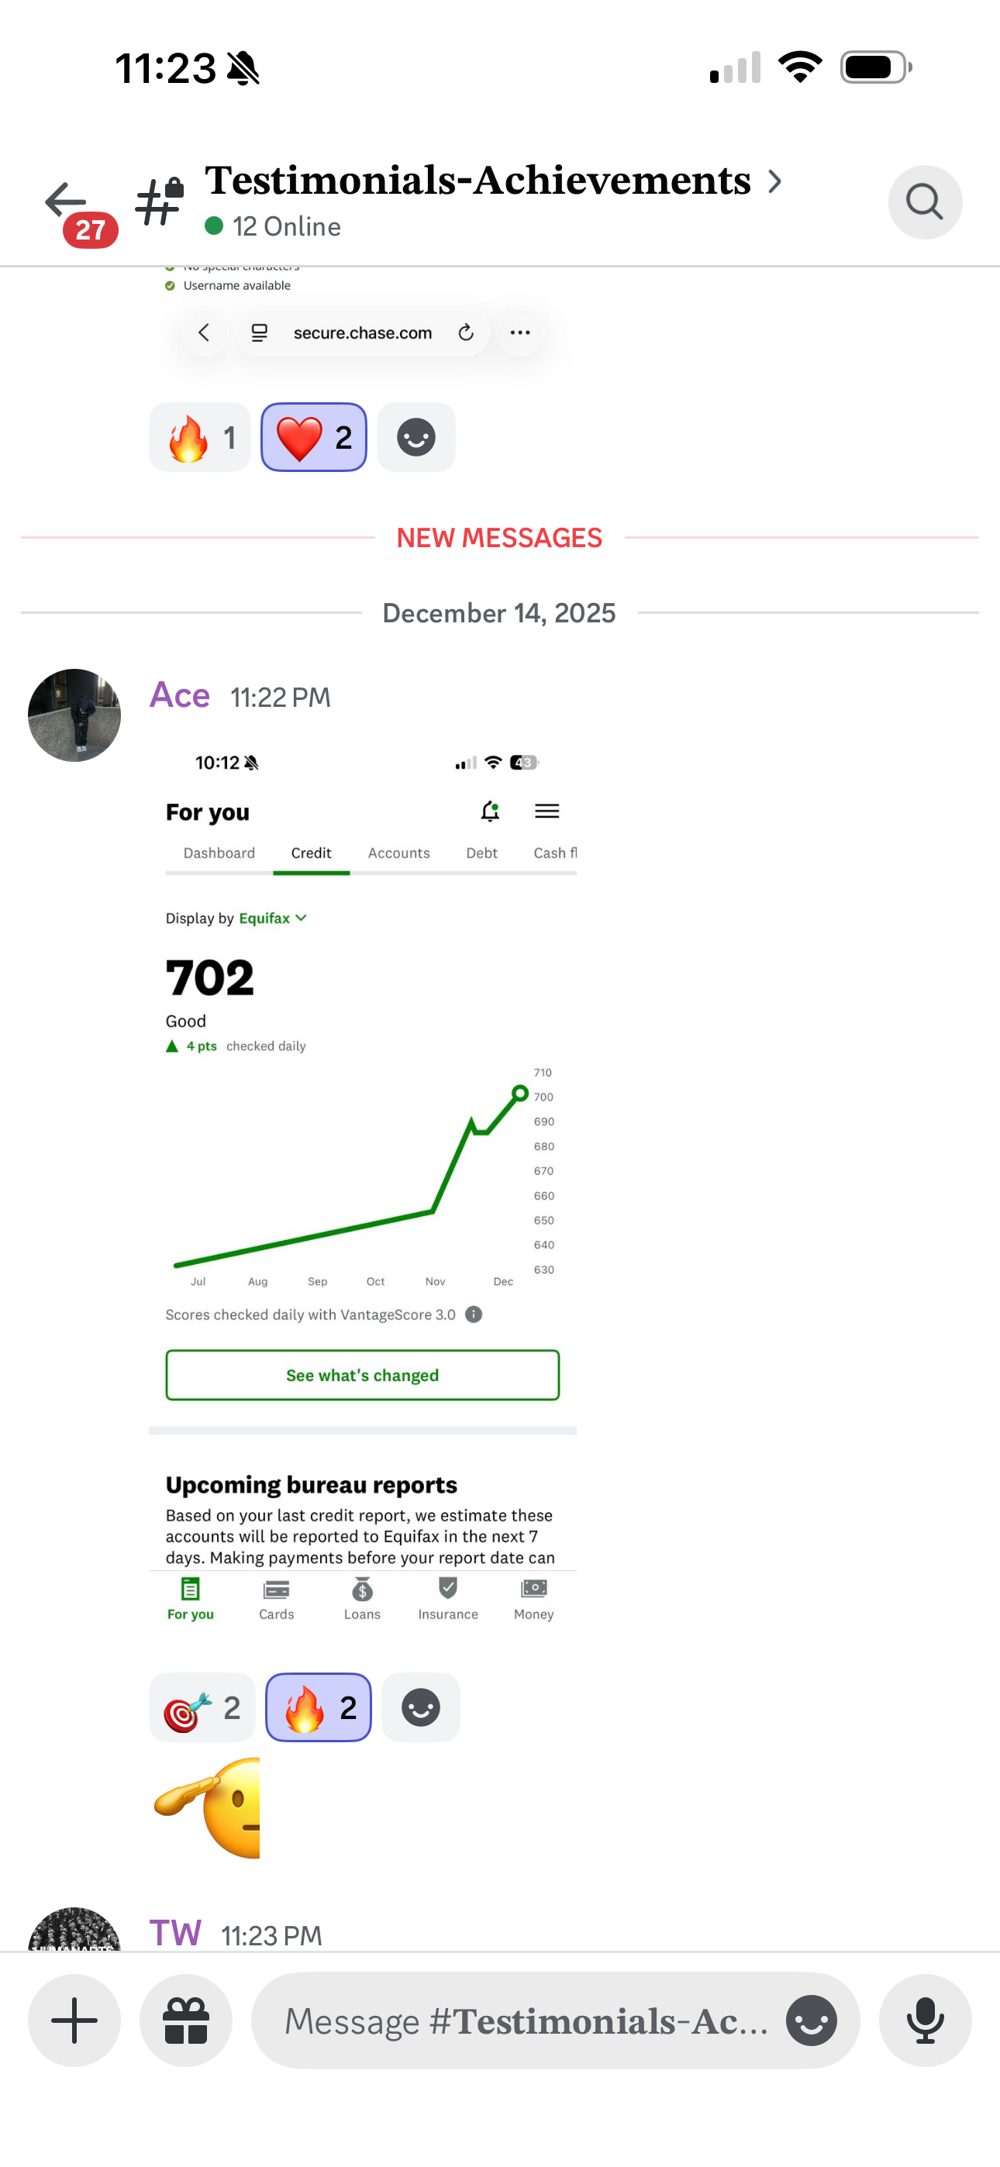Tap the back arrow with 27 badge
The image size is (1000, 2167).
click(80, 212)
